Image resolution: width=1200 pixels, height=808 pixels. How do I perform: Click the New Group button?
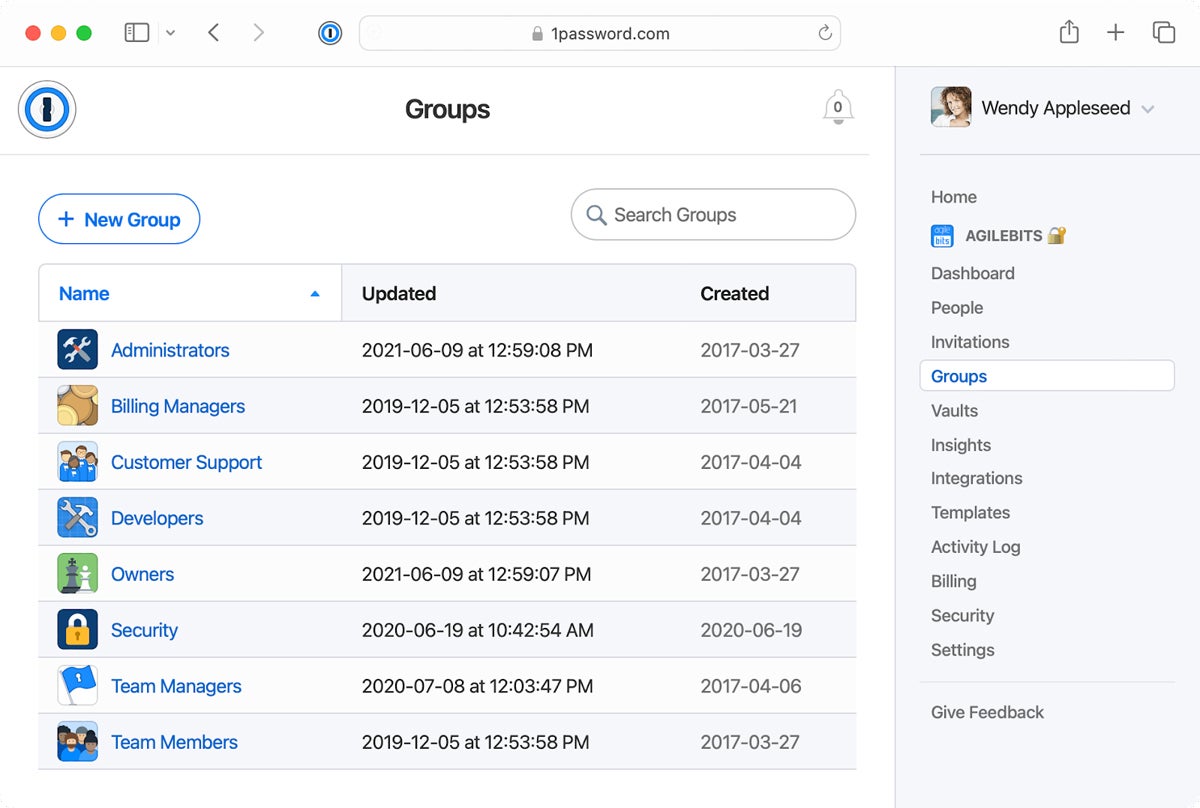[119, 219]
